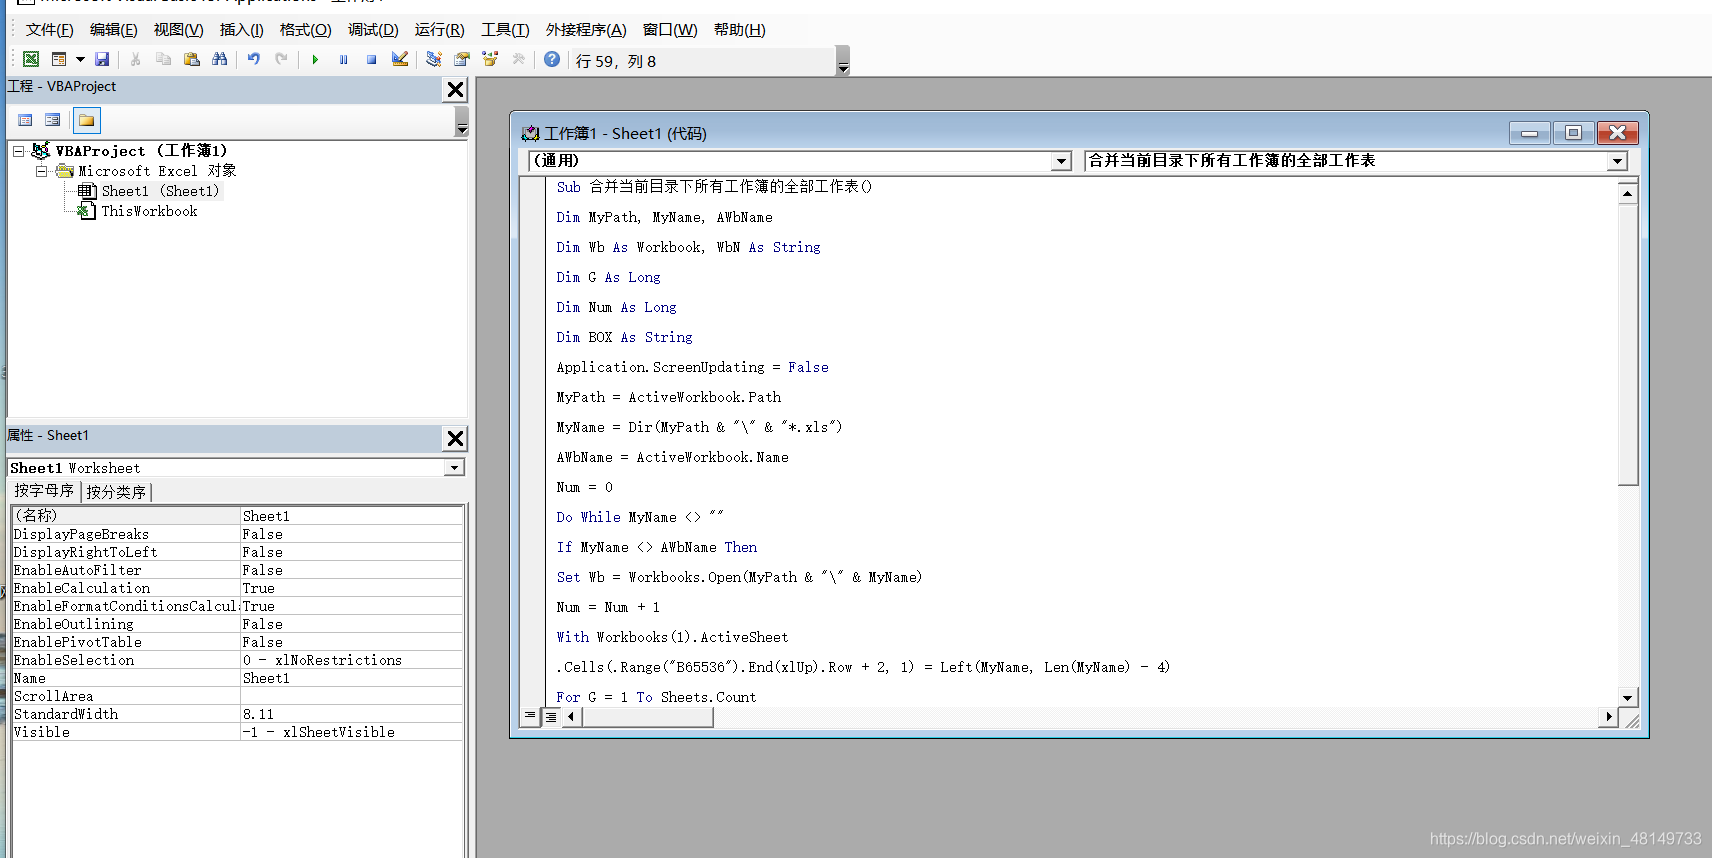Screen dimensions: 1712x858
Task: Open the Insert object dropdown arrow
Action: 80,60
